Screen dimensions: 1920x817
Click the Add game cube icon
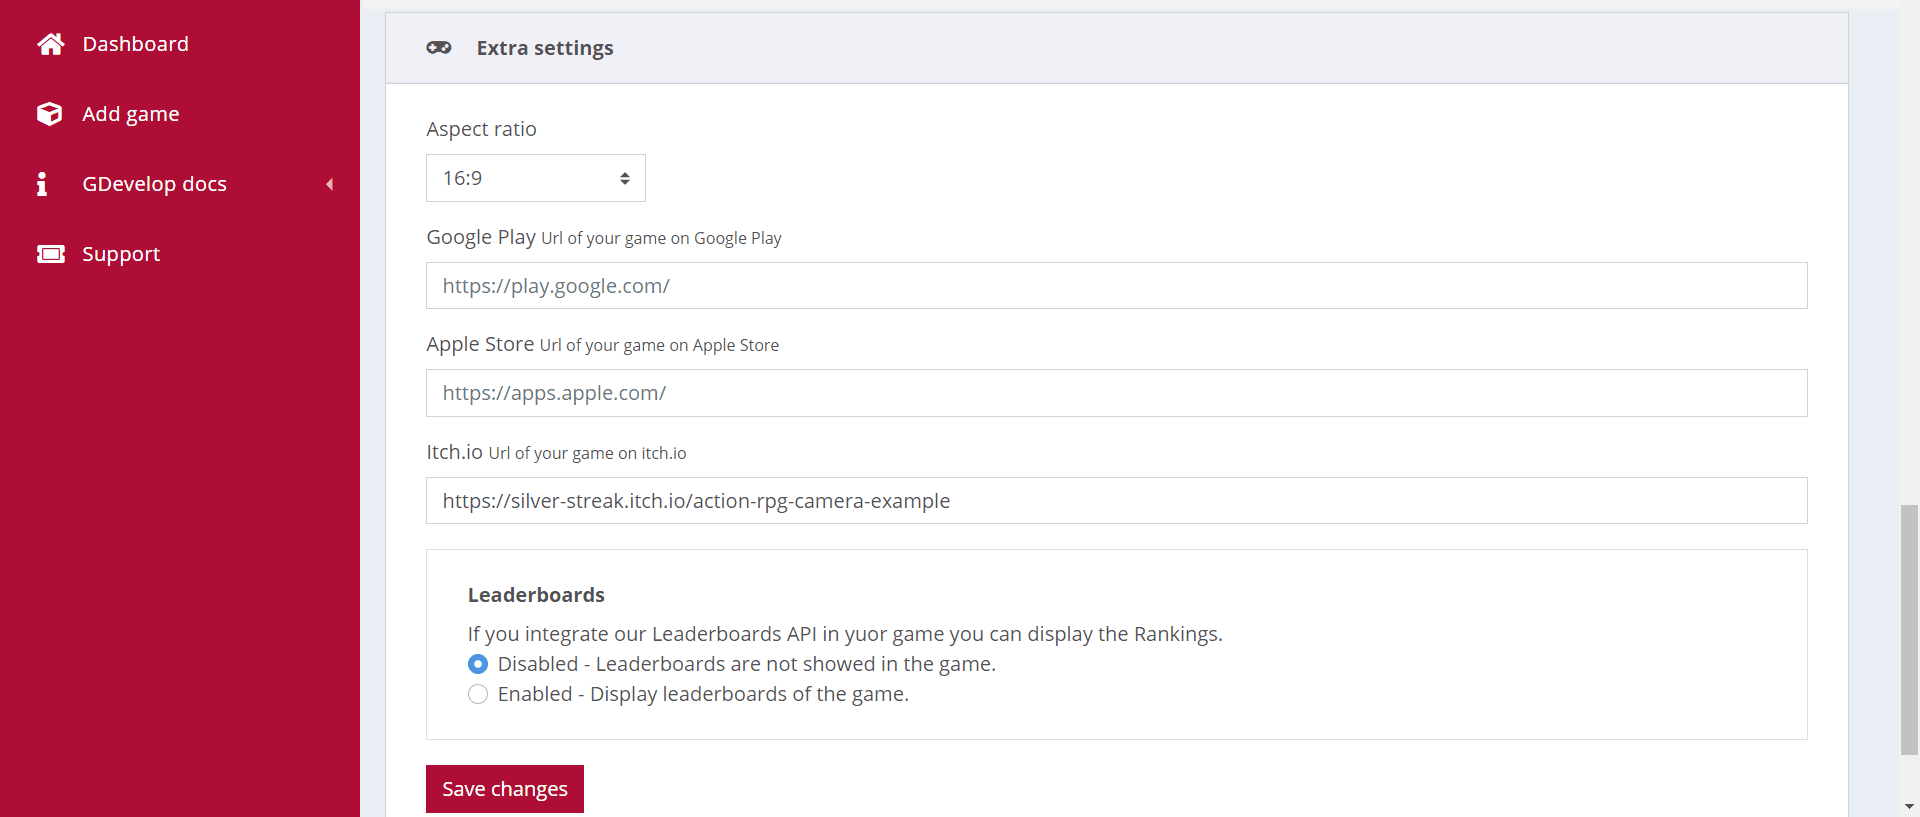(x=50, y=114)
